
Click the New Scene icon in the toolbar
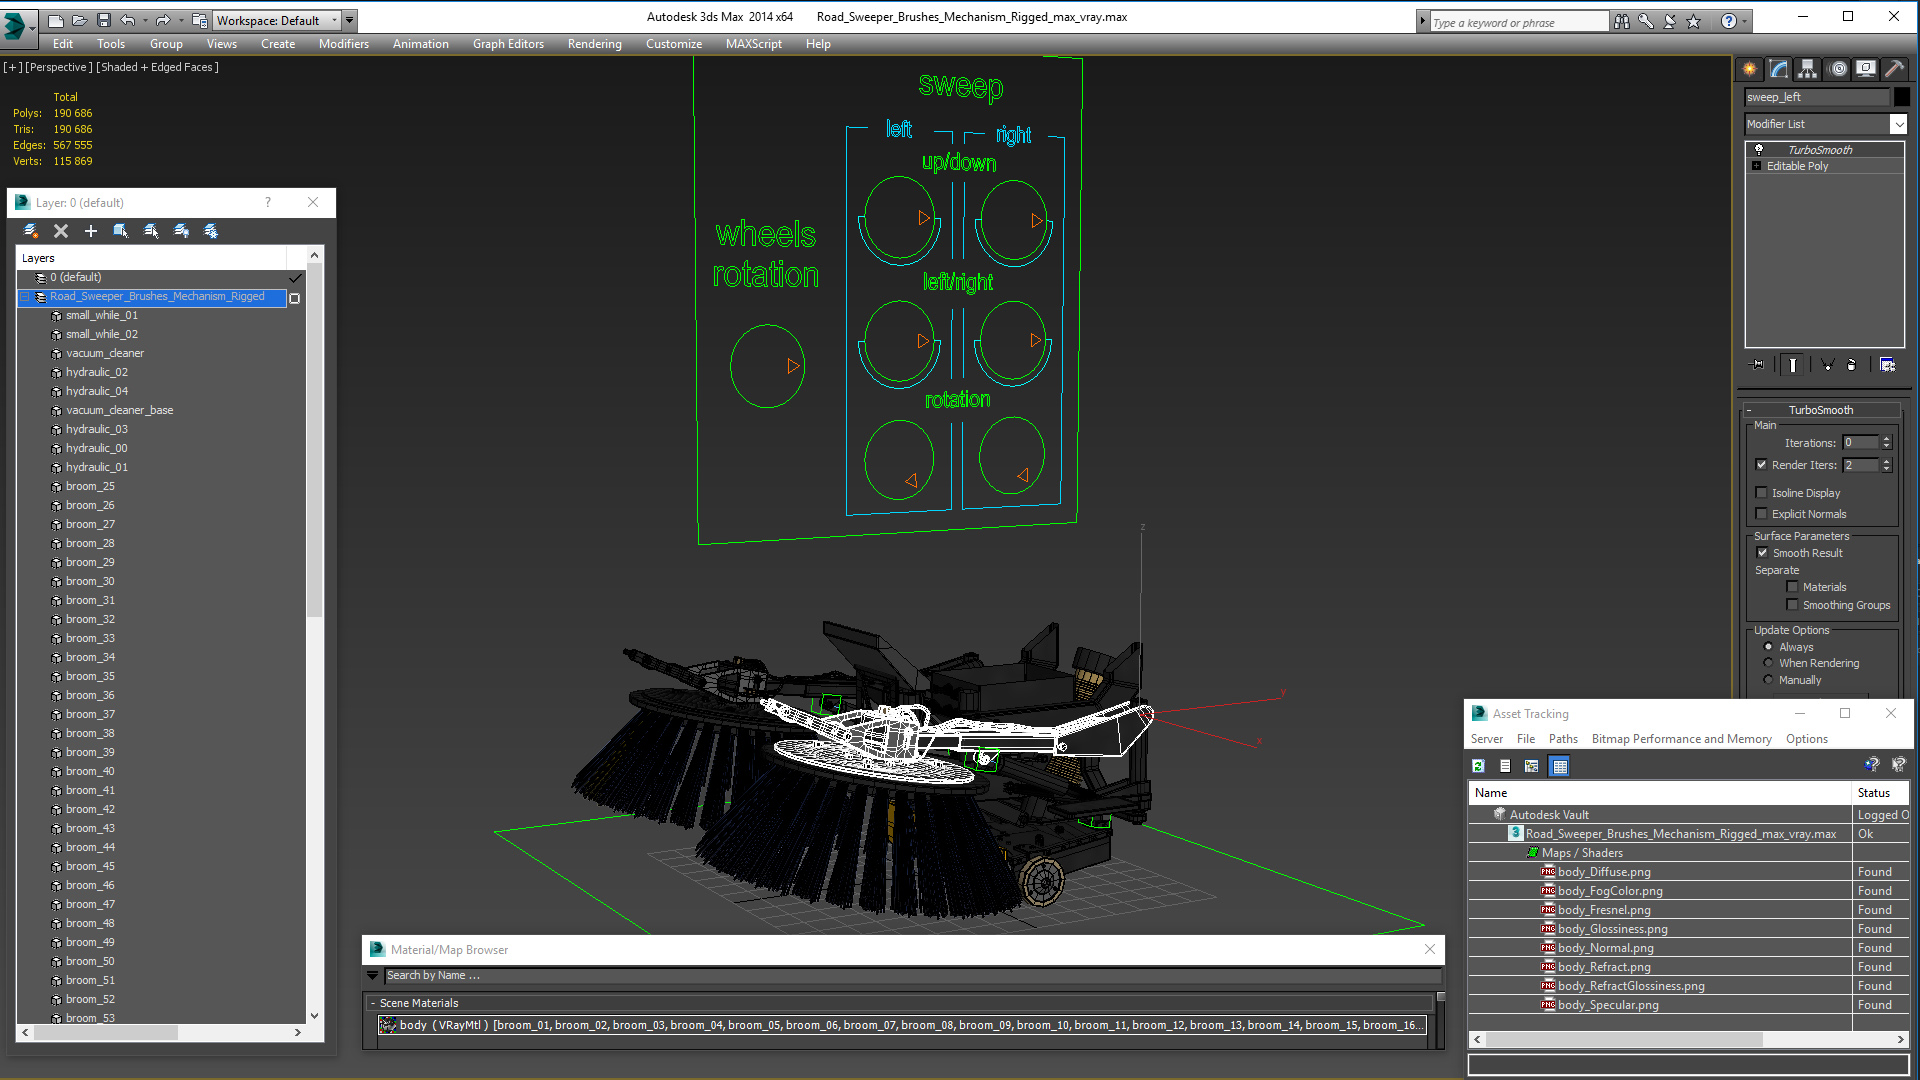(56, 20)
